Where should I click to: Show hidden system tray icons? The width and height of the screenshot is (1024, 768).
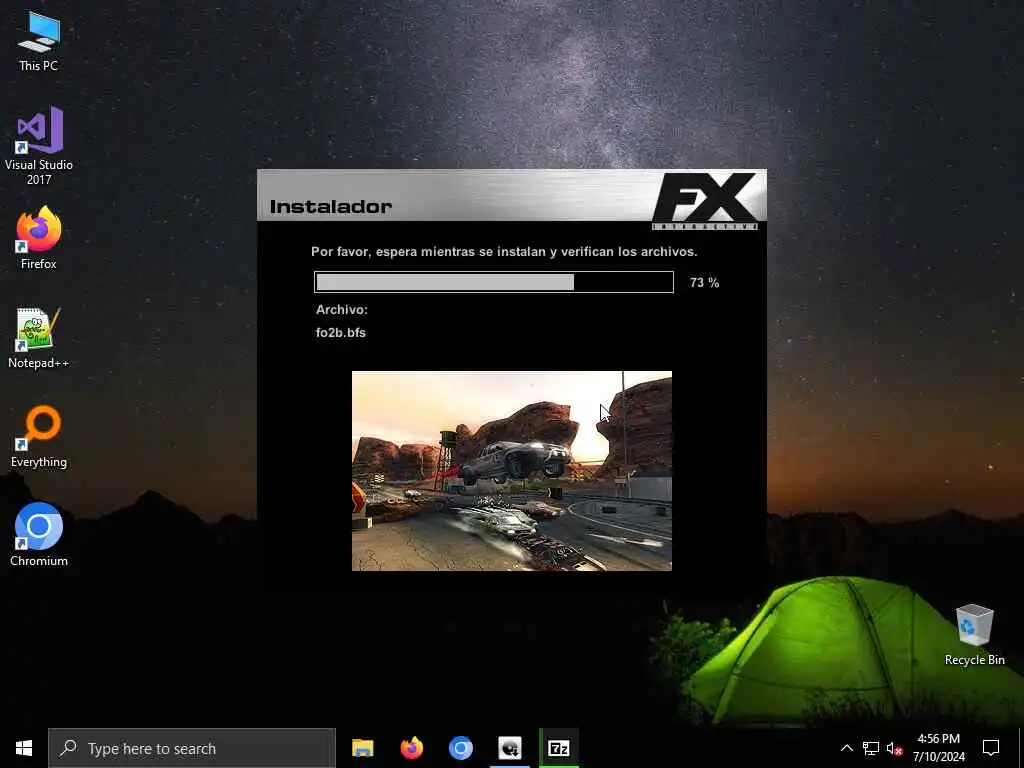(846, 748)
